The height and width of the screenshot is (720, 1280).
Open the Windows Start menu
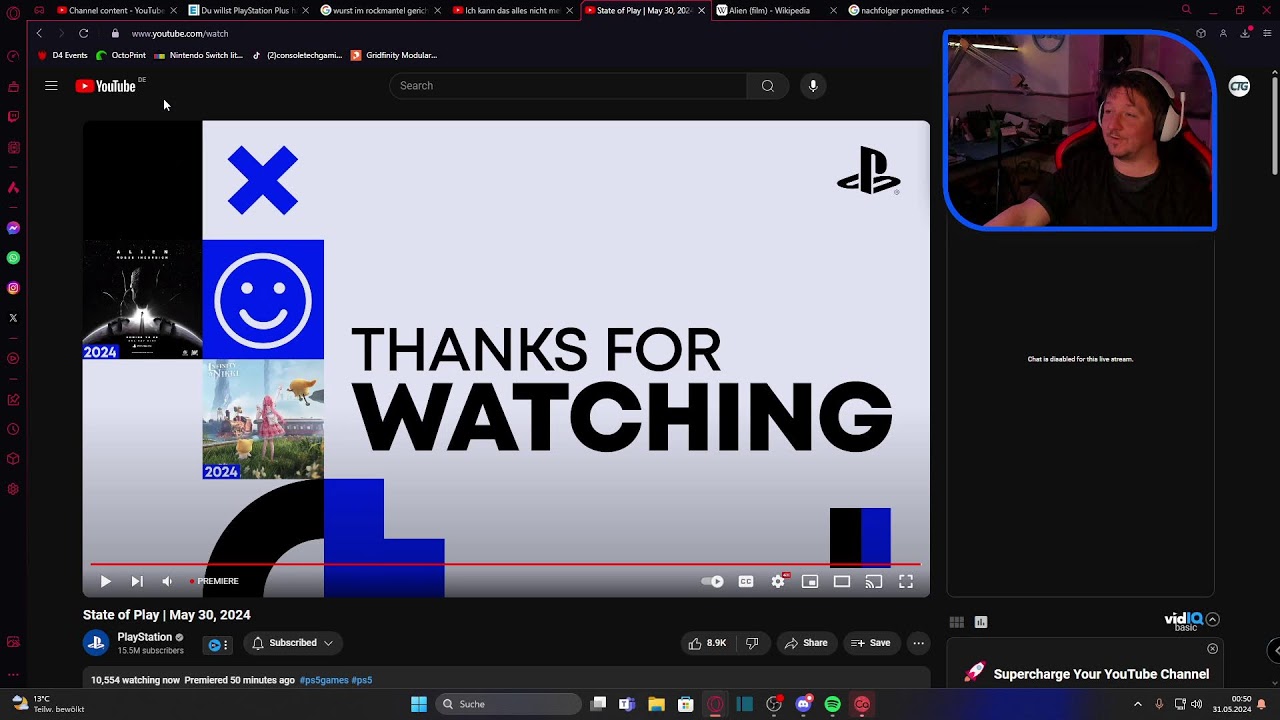point(419,704)
